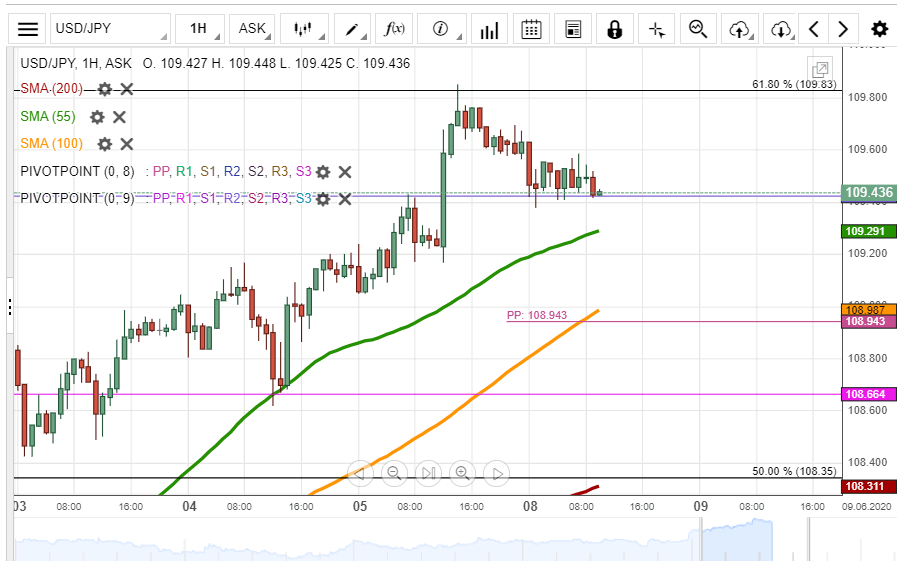Click the left panel drag handle dots
906x561 pixels.
(x=10, y=307)
